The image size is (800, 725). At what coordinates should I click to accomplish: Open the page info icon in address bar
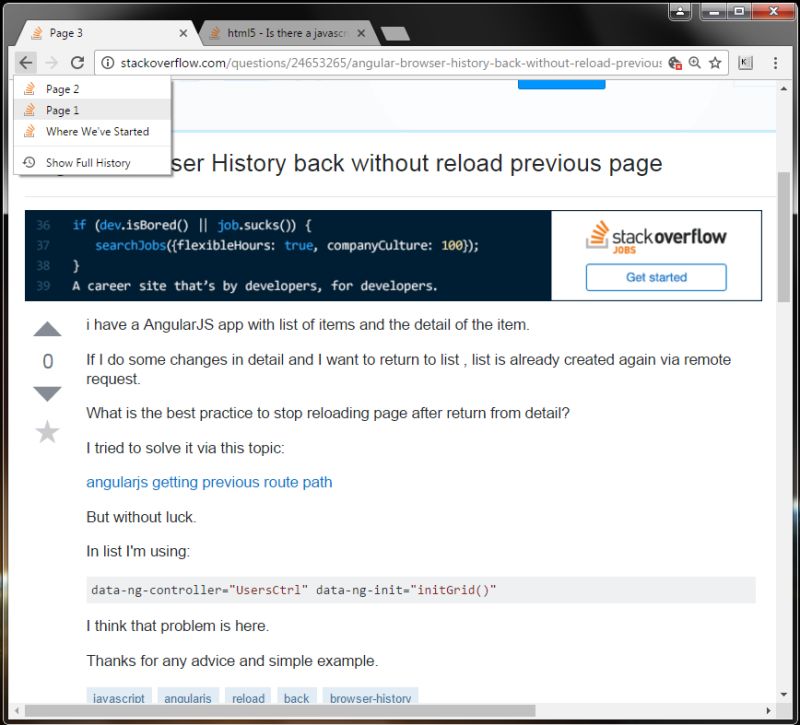coord(106,62)
